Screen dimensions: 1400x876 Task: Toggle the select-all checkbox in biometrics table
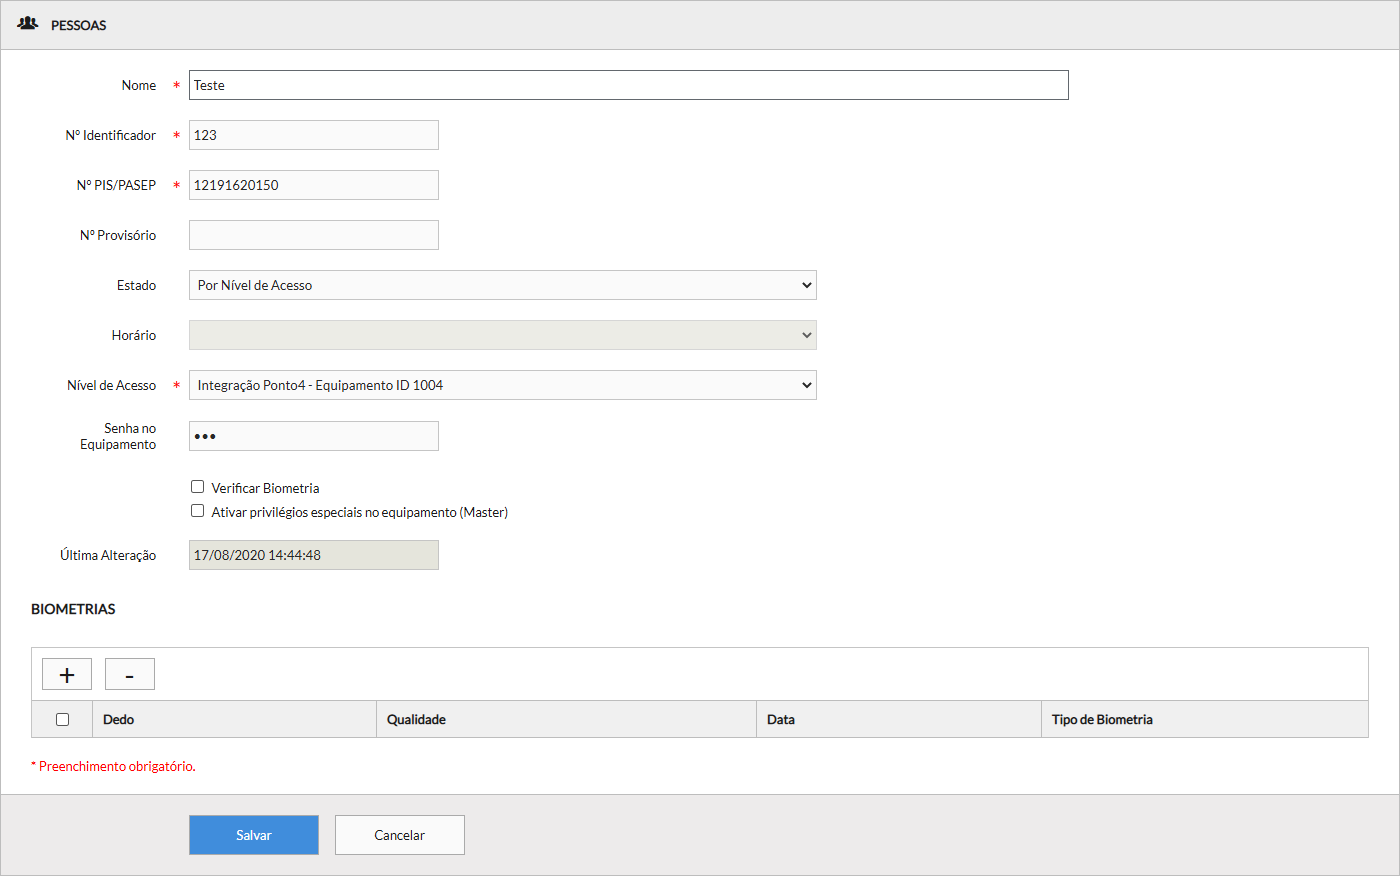tap(63, 719)
